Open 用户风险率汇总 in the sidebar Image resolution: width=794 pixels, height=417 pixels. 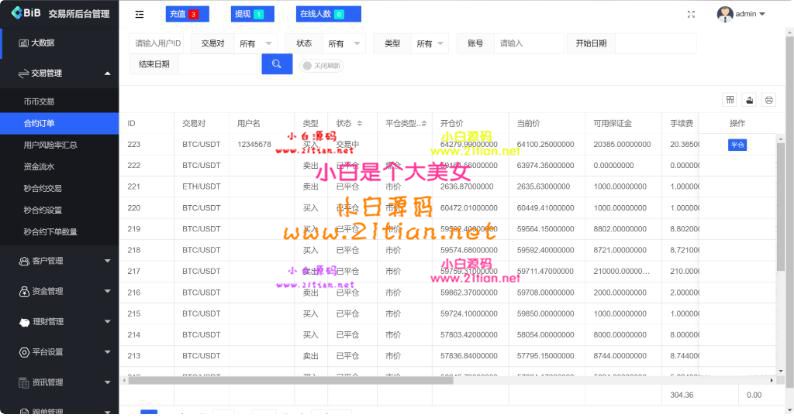point(50,145)
